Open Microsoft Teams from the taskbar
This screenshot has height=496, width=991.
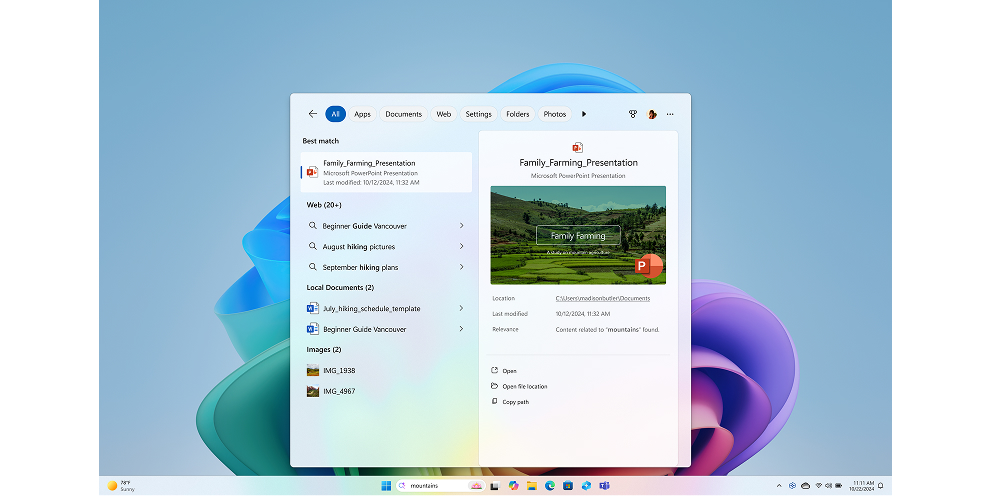604,485
